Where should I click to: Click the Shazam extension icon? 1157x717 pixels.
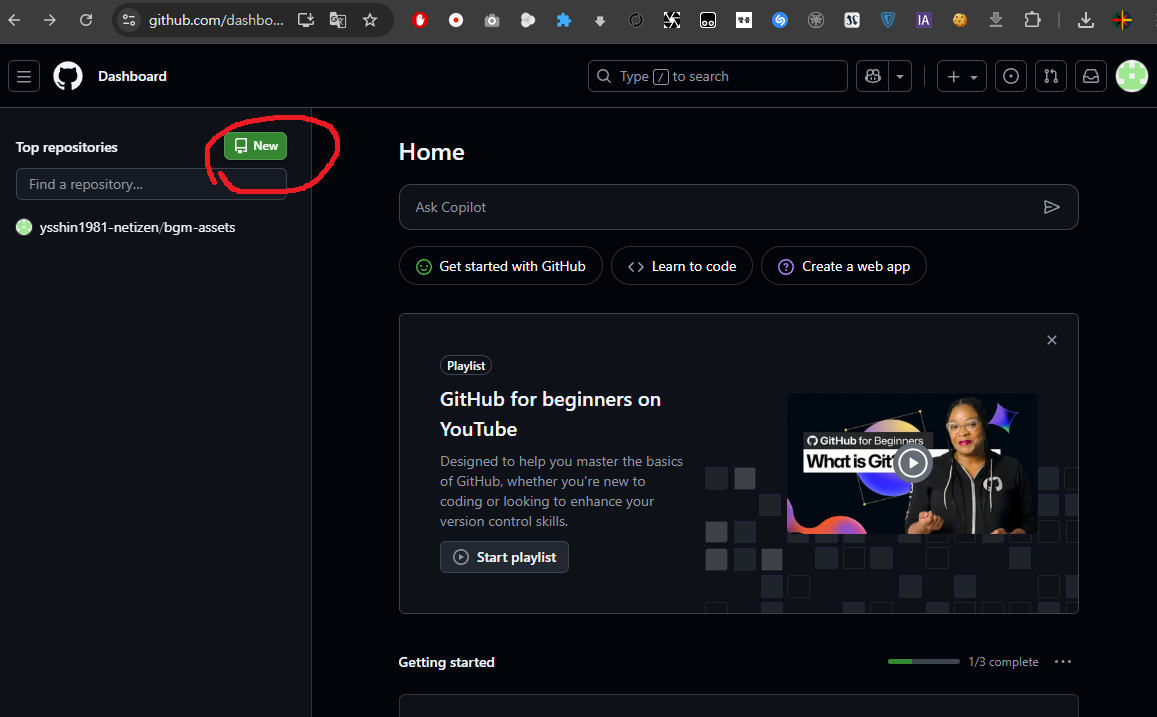[x=780, y=21]
